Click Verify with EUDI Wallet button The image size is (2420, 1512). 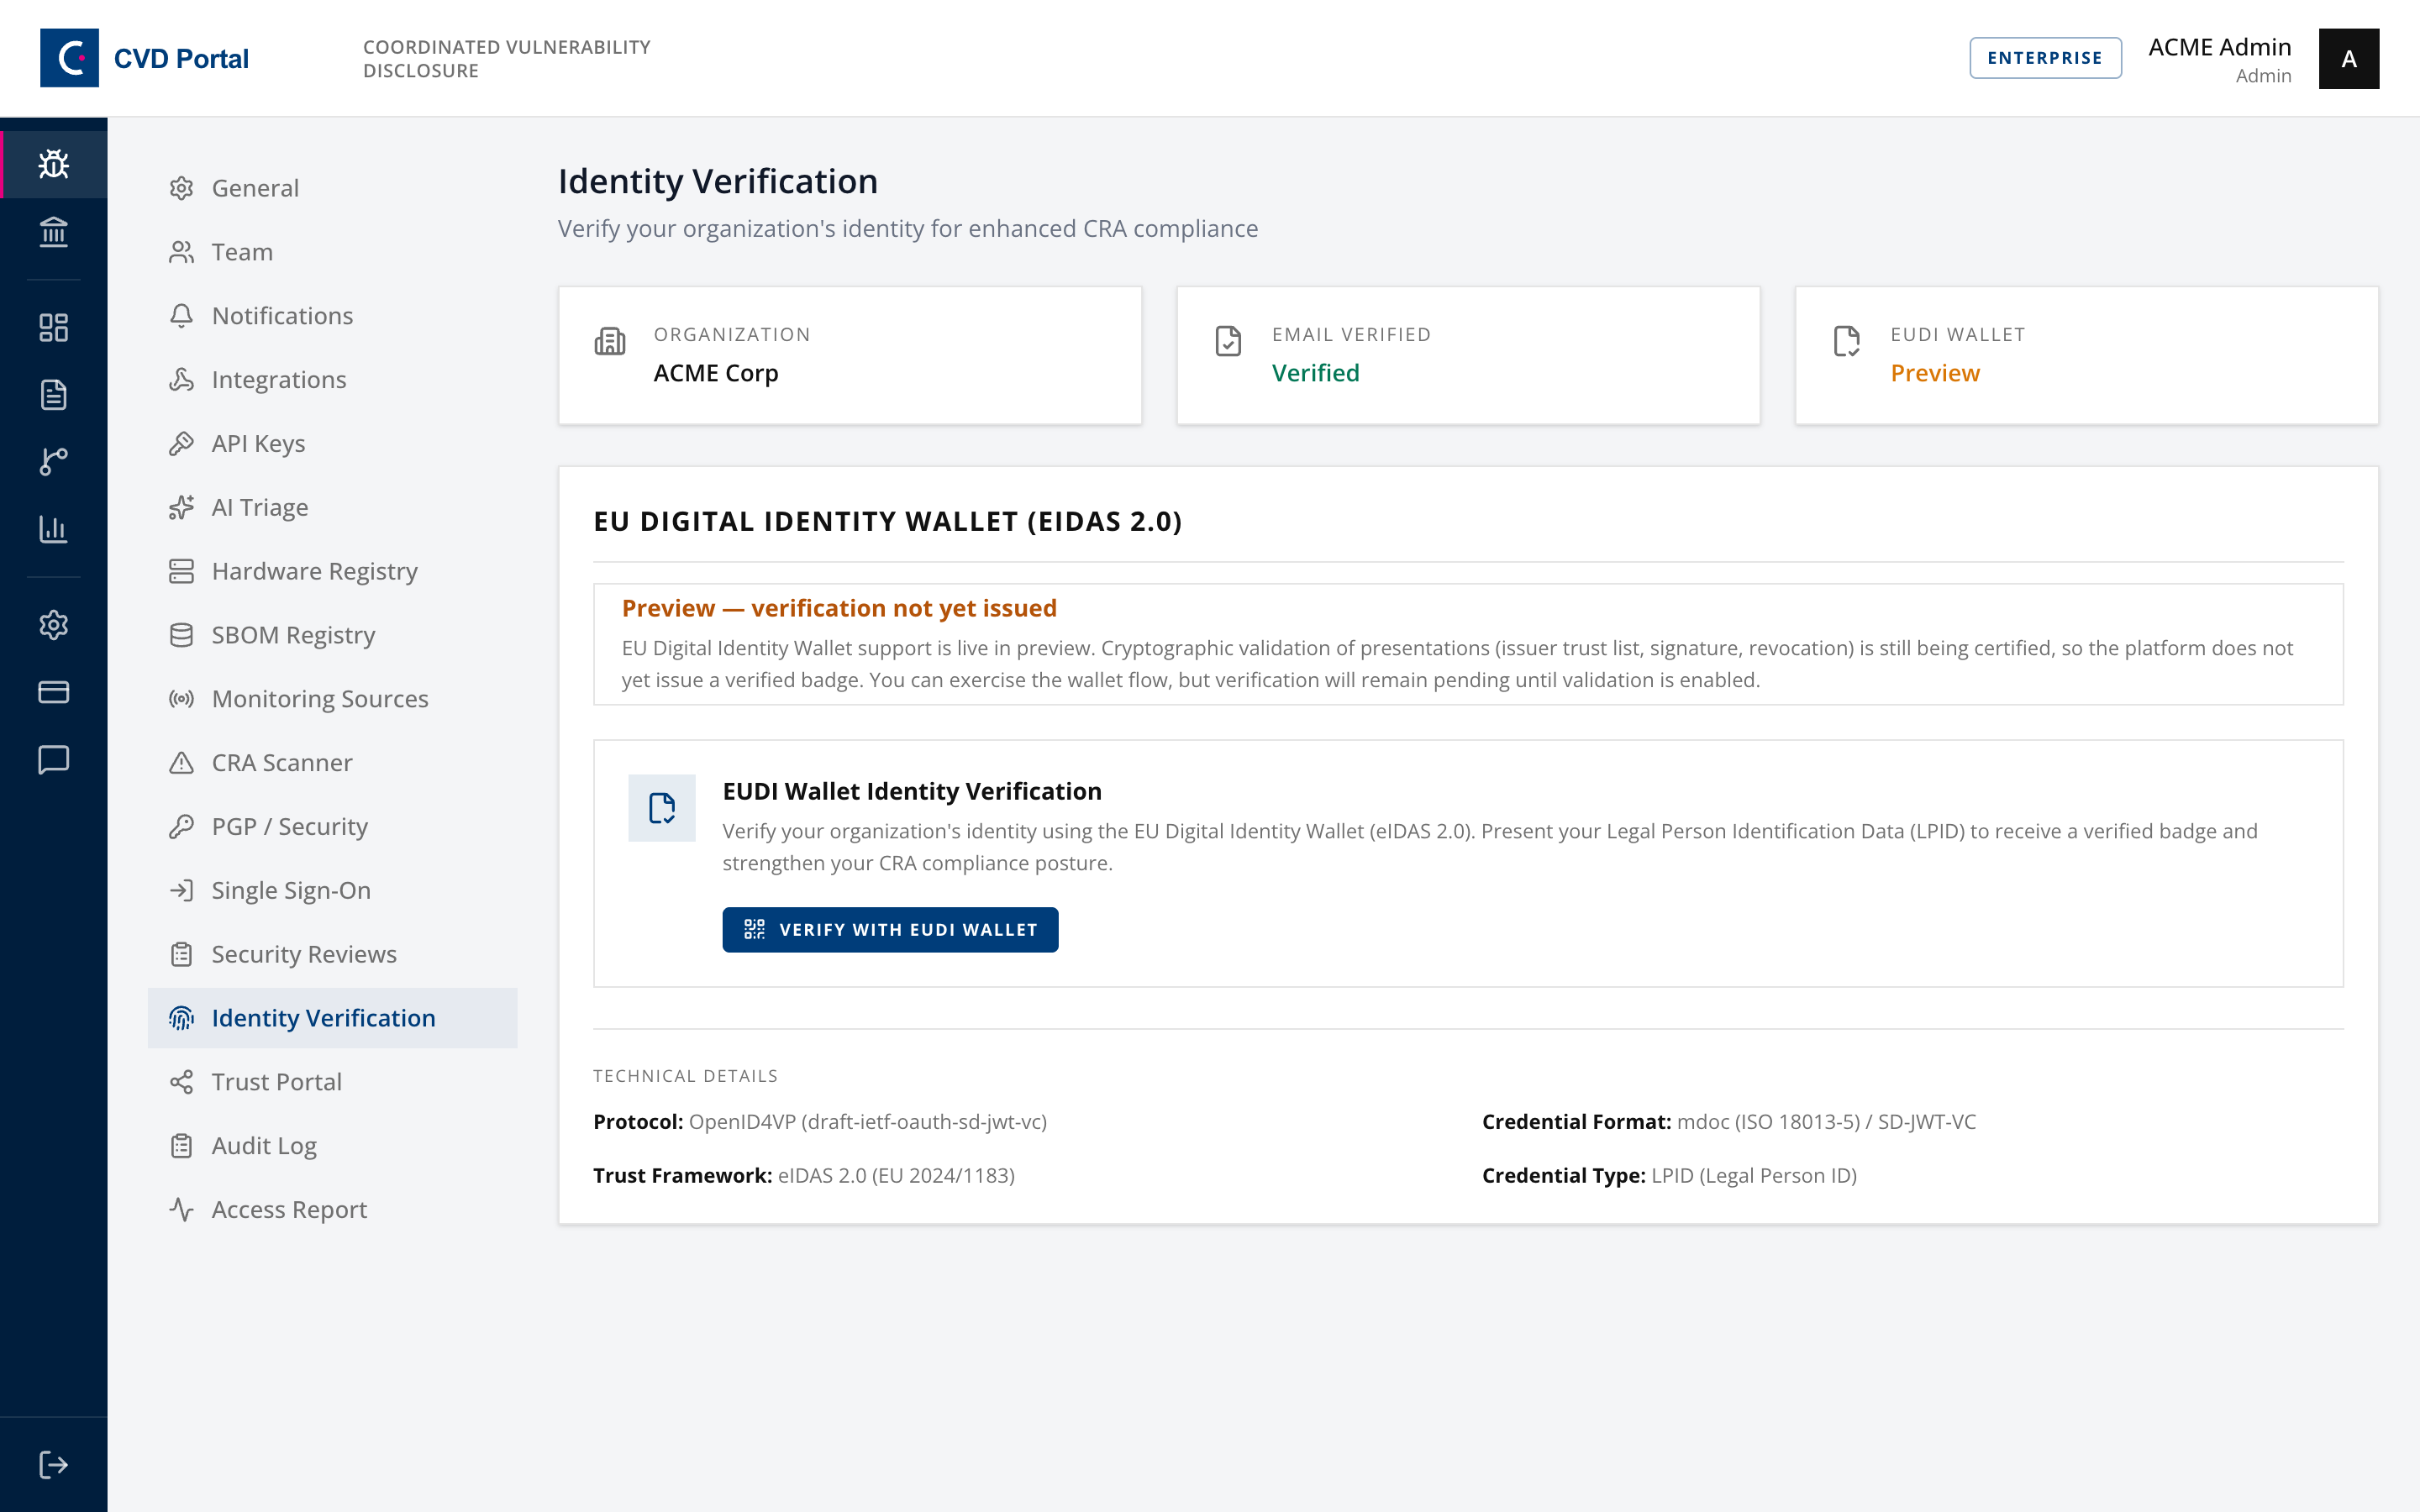(890, 930)
